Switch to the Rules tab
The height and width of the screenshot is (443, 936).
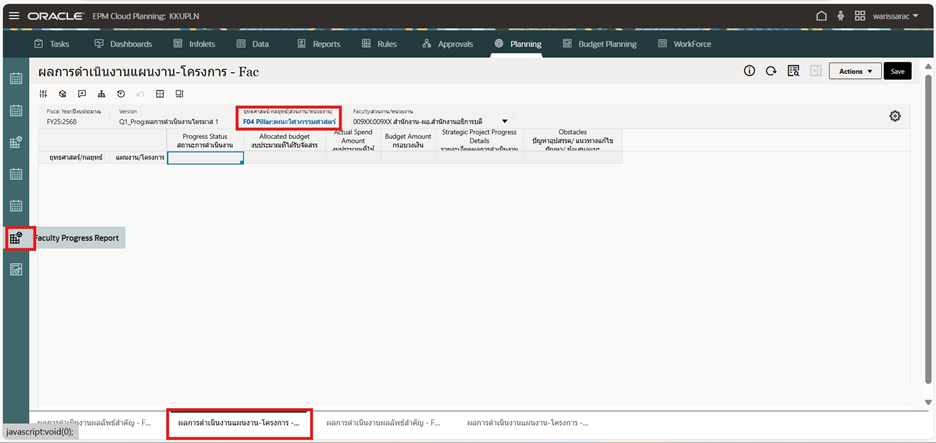click(x=379, y=44)
